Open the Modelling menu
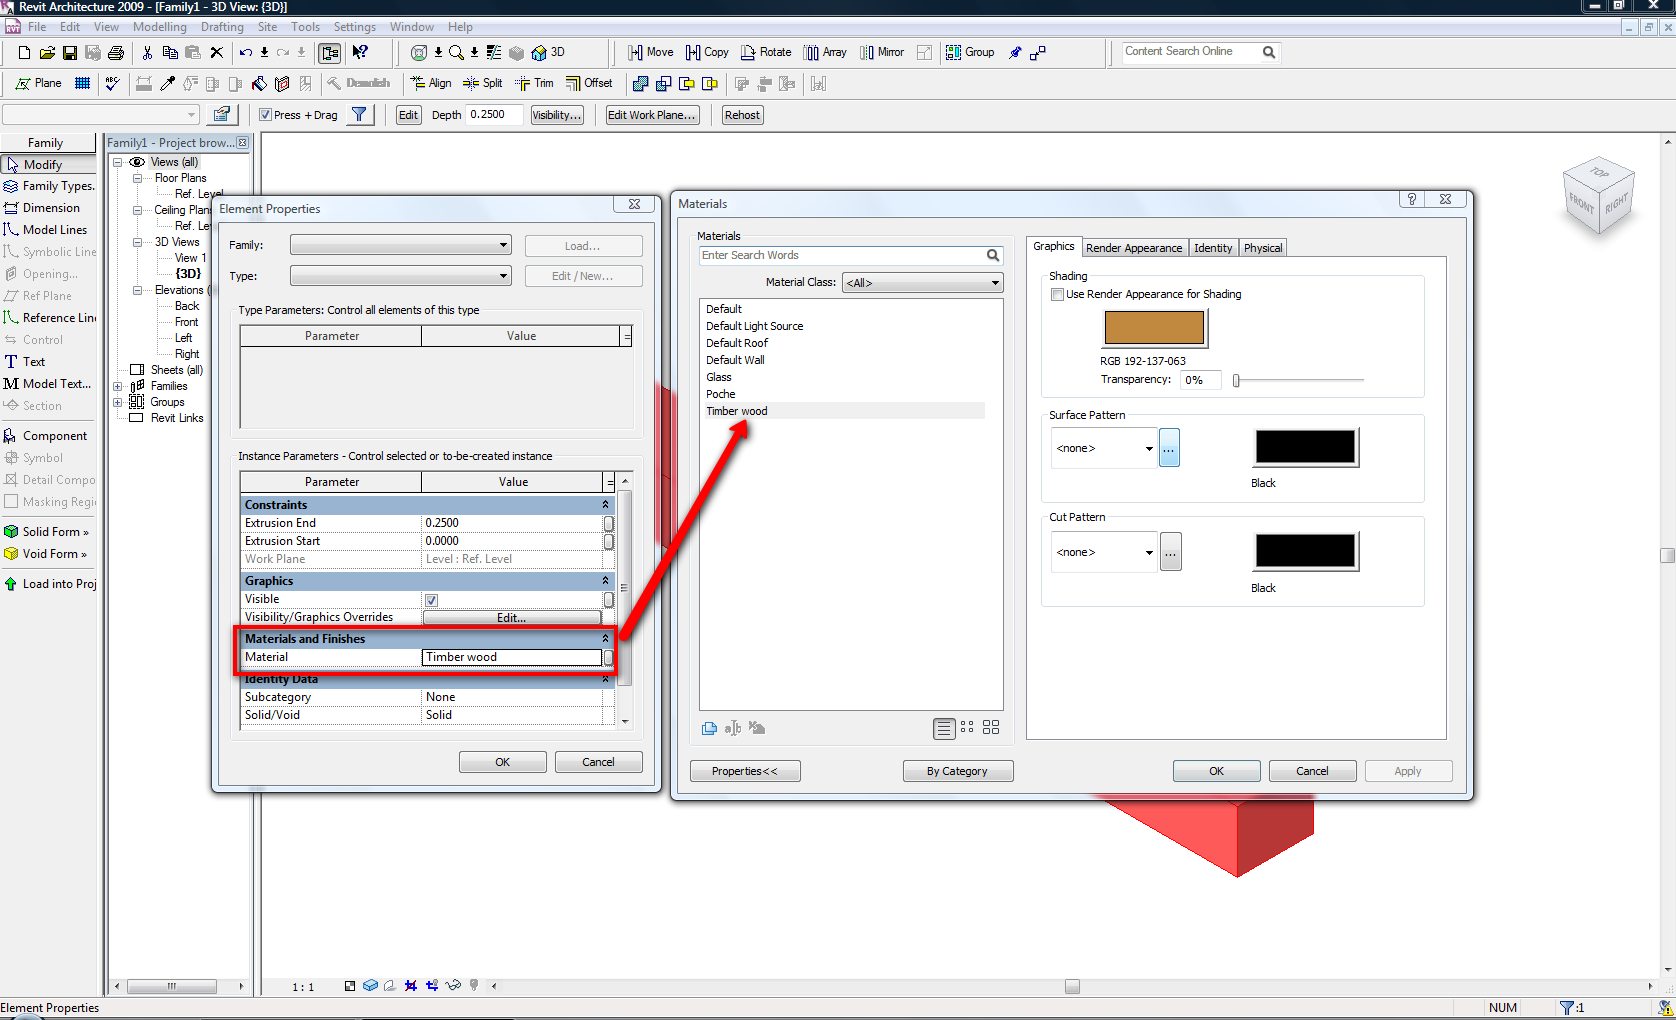1676x1020 pixels. pos(159,27)
